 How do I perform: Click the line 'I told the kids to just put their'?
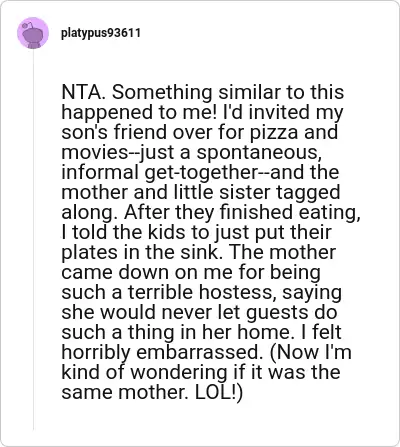(x=196, y=232)
